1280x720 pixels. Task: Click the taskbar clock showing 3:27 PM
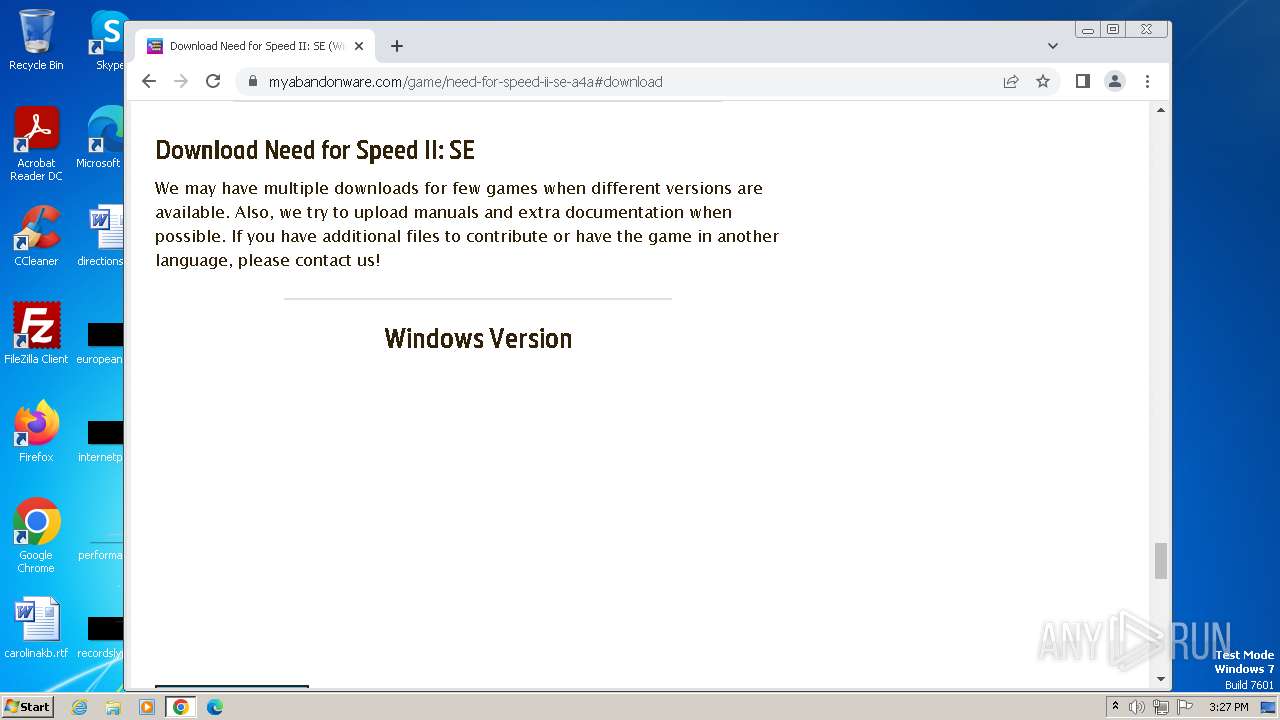click(x=1229, y=707)
